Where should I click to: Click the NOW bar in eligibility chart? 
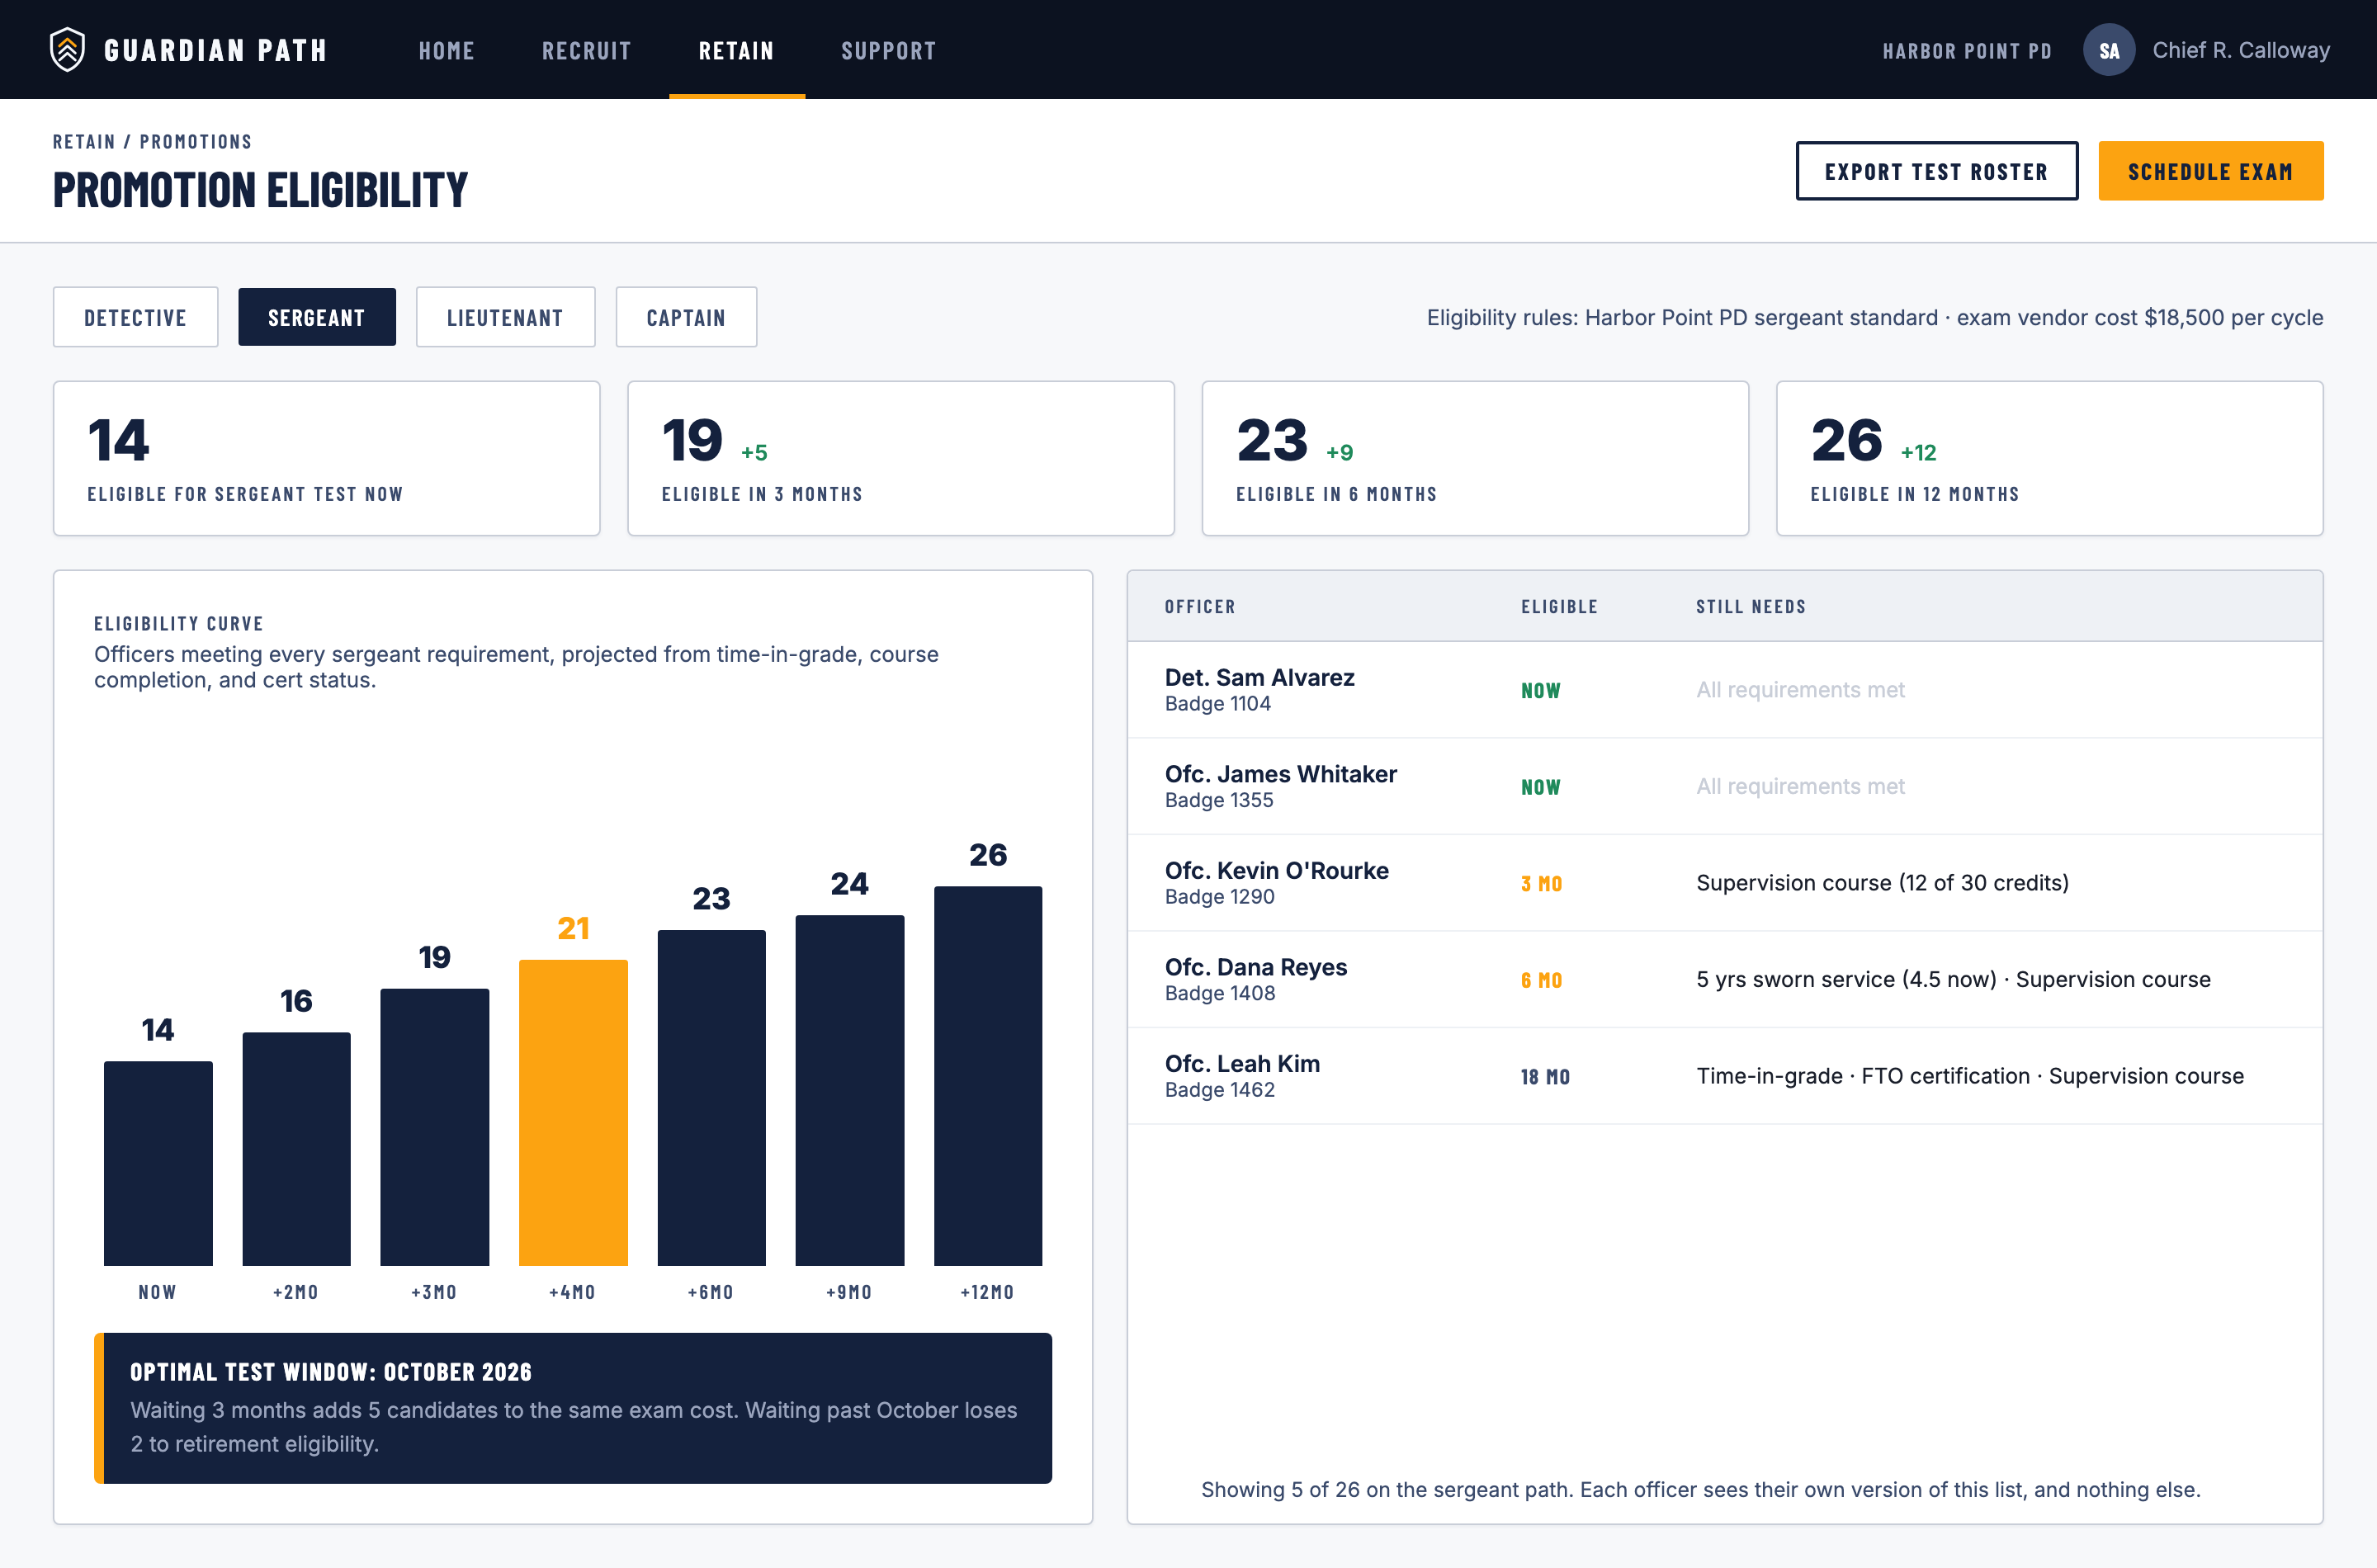158,1163
